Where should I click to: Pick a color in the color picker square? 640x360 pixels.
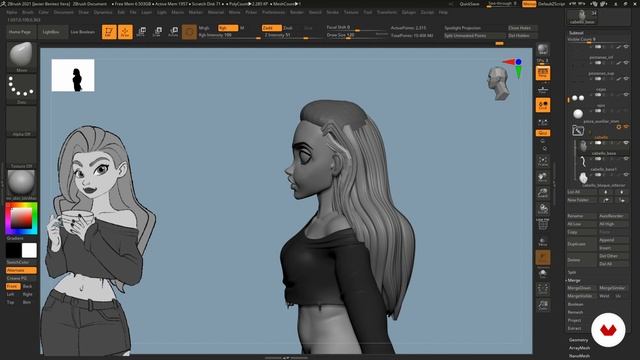[21, 218]
